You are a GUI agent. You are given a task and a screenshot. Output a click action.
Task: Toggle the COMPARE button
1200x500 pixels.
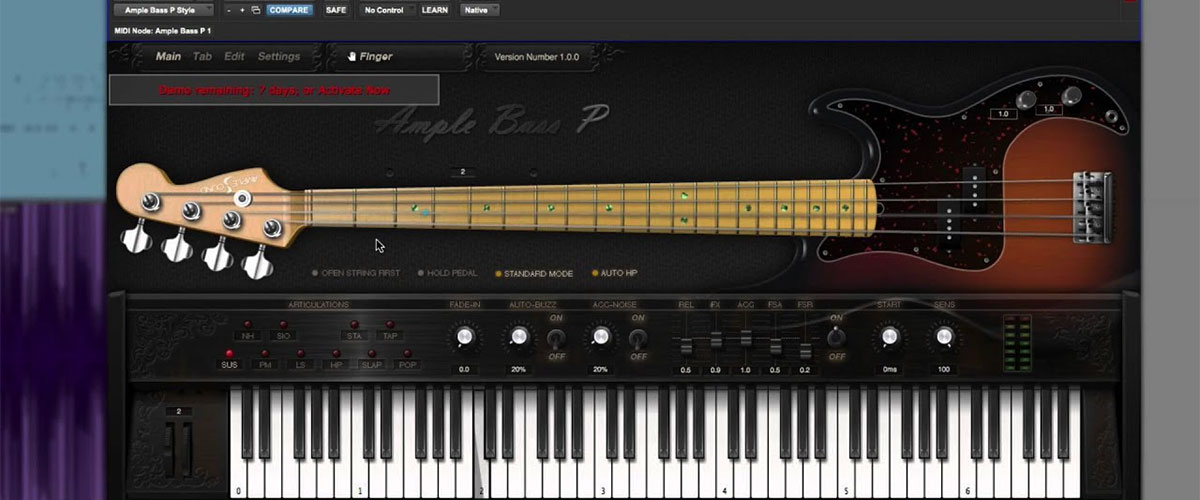tap(290, 10)
